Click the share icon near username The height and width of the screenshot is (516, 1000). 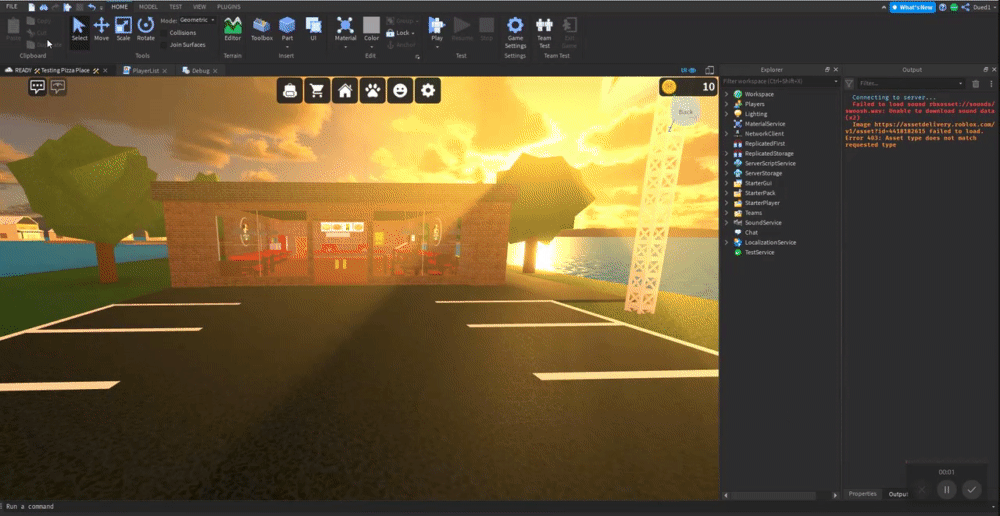(965, 7)
